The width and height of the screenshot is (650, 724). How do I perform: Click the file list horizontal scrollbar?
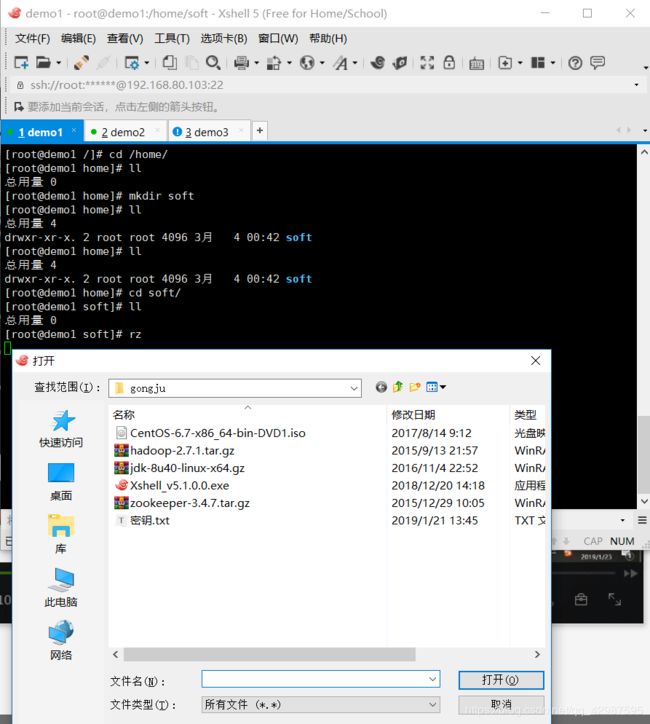pos(270,654)
